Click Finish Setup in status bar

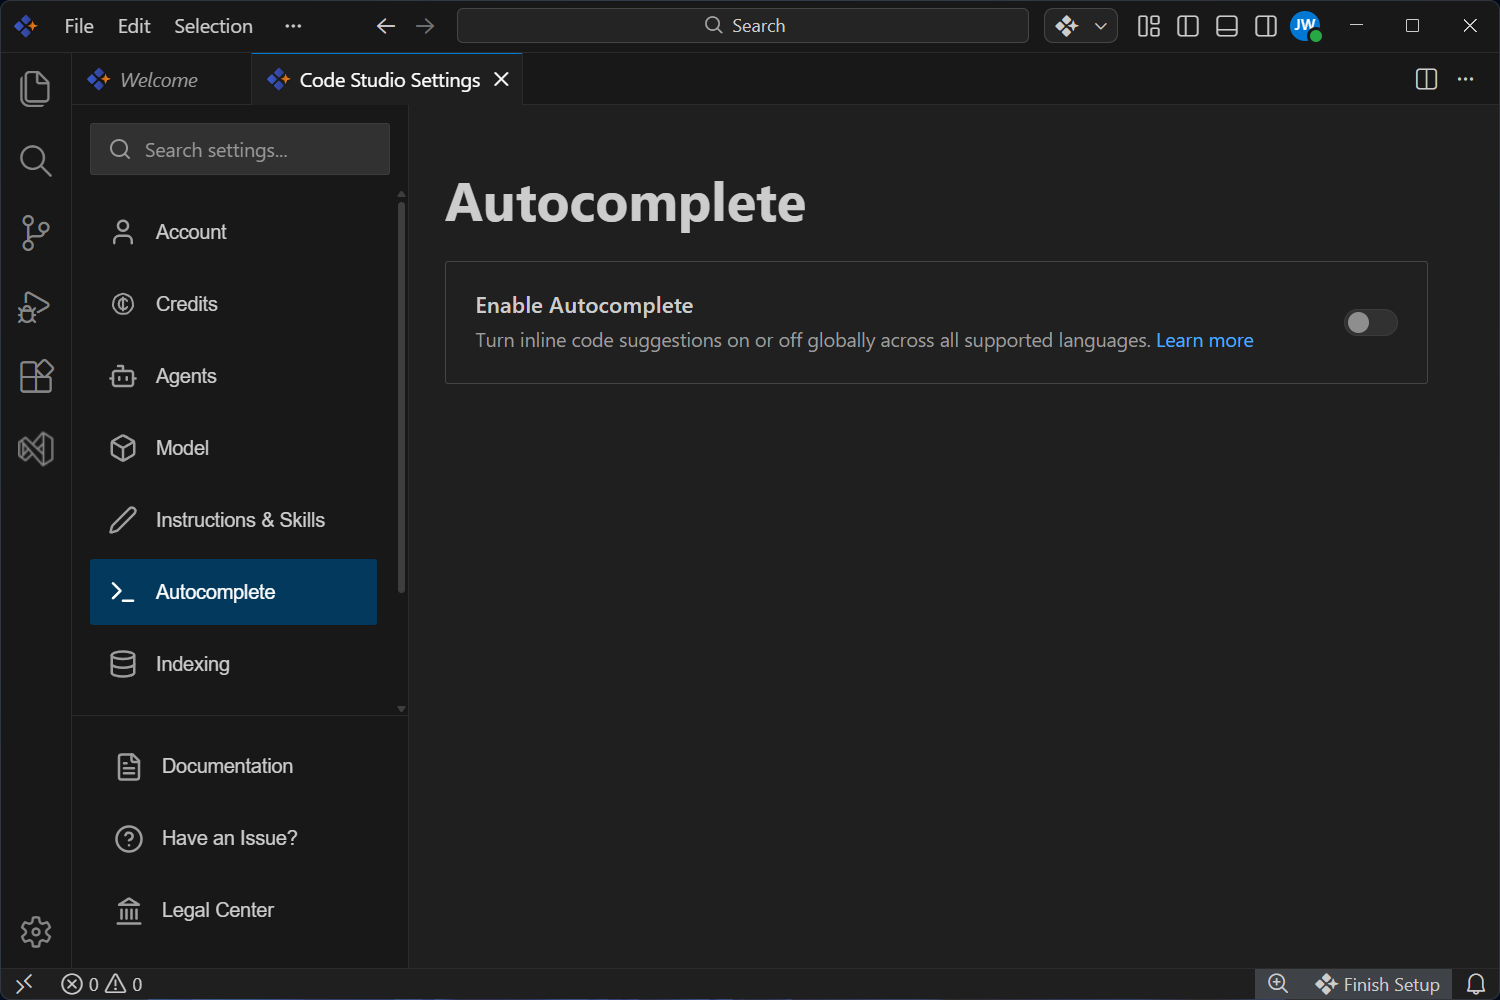click(x=1378, y=984)
